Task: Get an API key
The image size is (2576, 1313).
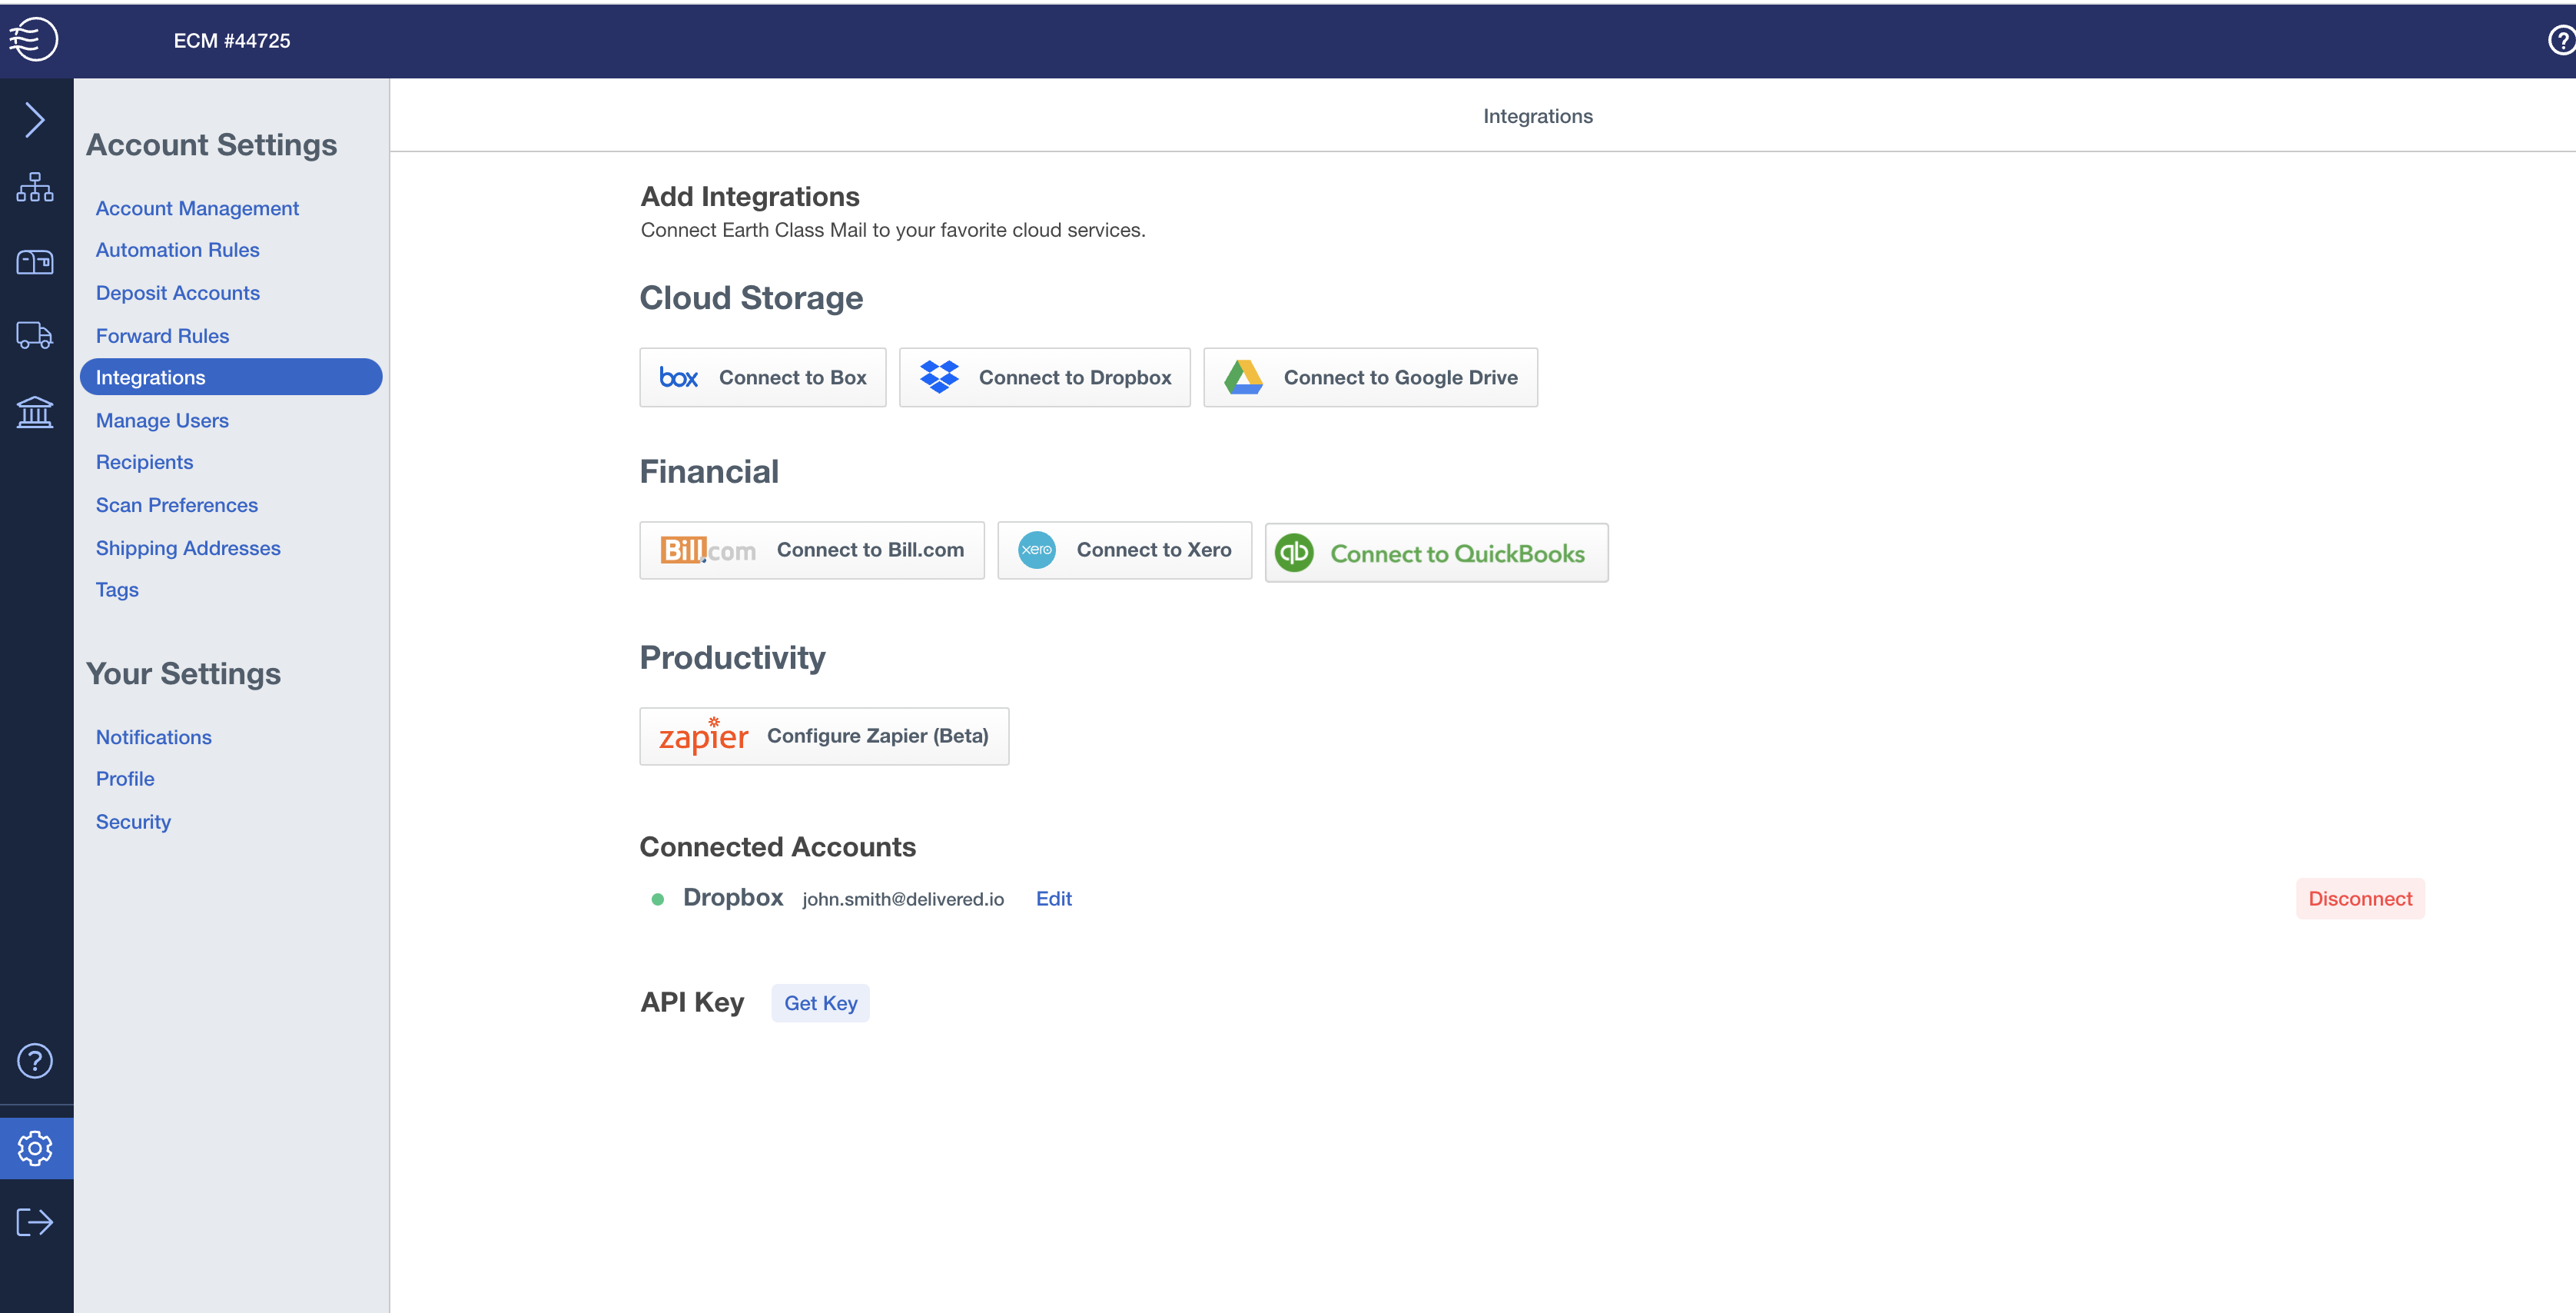Action: click(x=820, y=1003)
